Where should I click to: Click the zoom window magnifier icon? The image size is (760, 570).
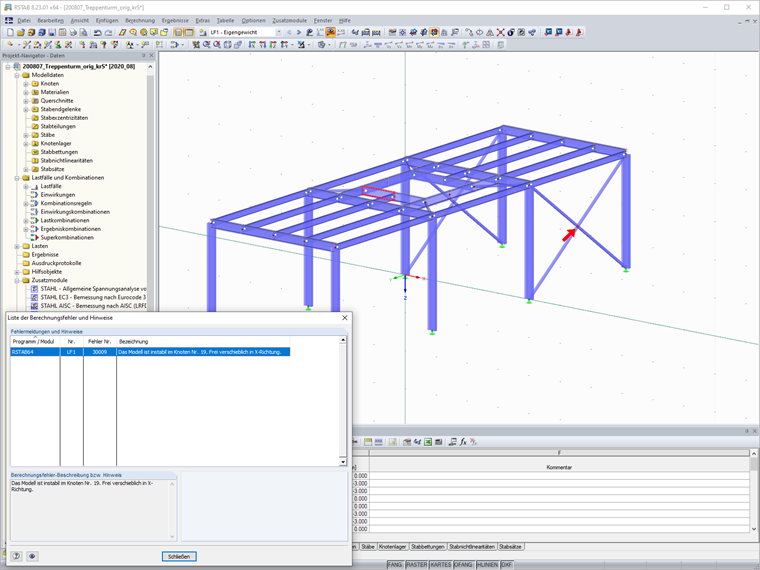206,45
